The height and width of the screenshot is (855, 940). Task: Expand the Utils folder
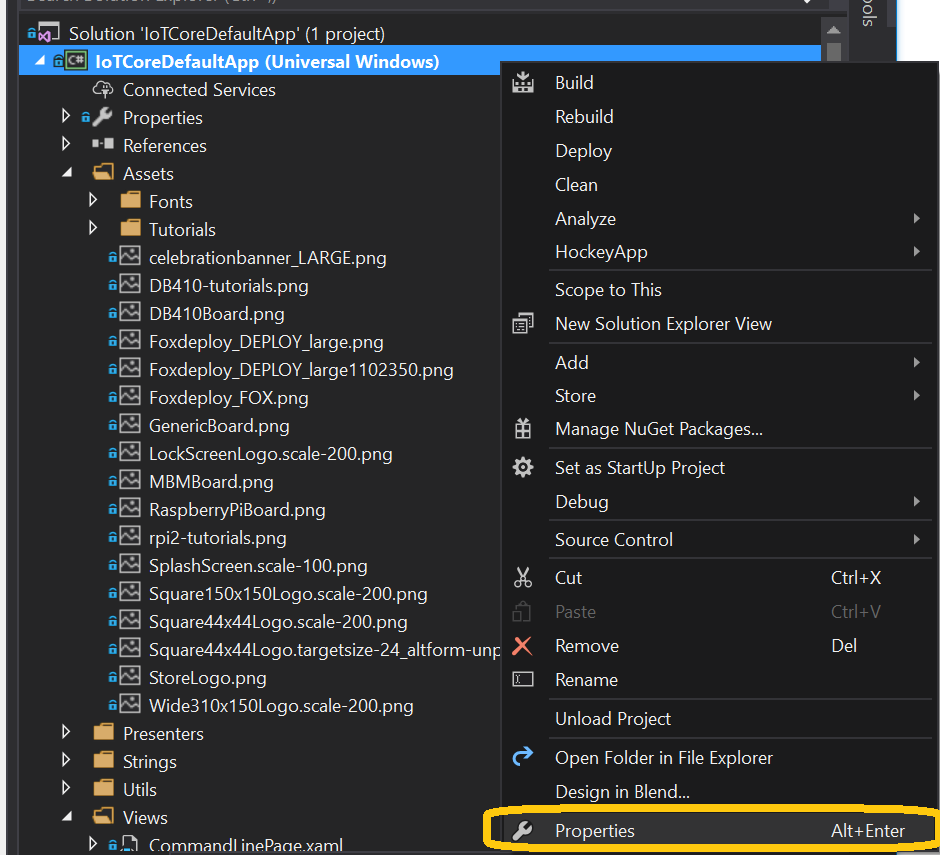coord(66,788)
